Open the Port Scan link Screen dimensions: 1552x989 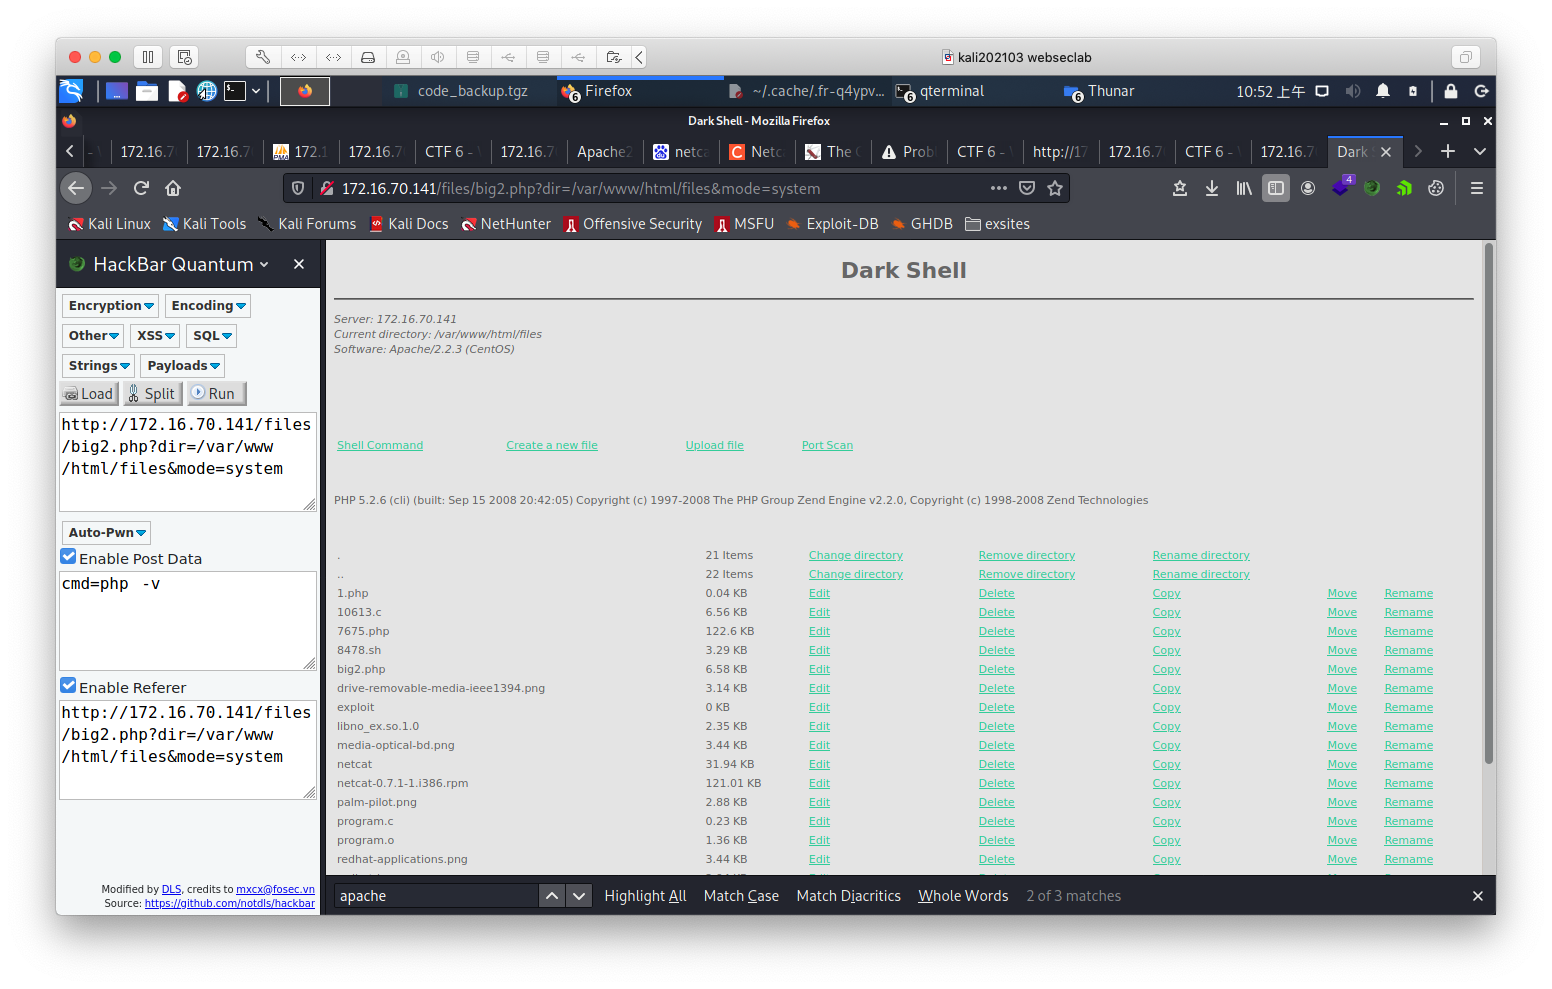coord(827,445)
